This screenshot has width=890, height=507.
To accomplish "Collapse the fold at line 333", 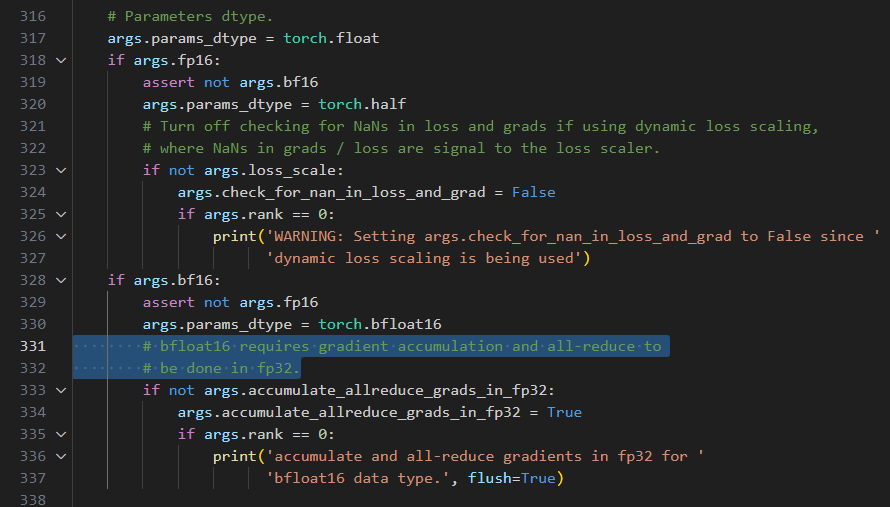I will pos(62,390).
